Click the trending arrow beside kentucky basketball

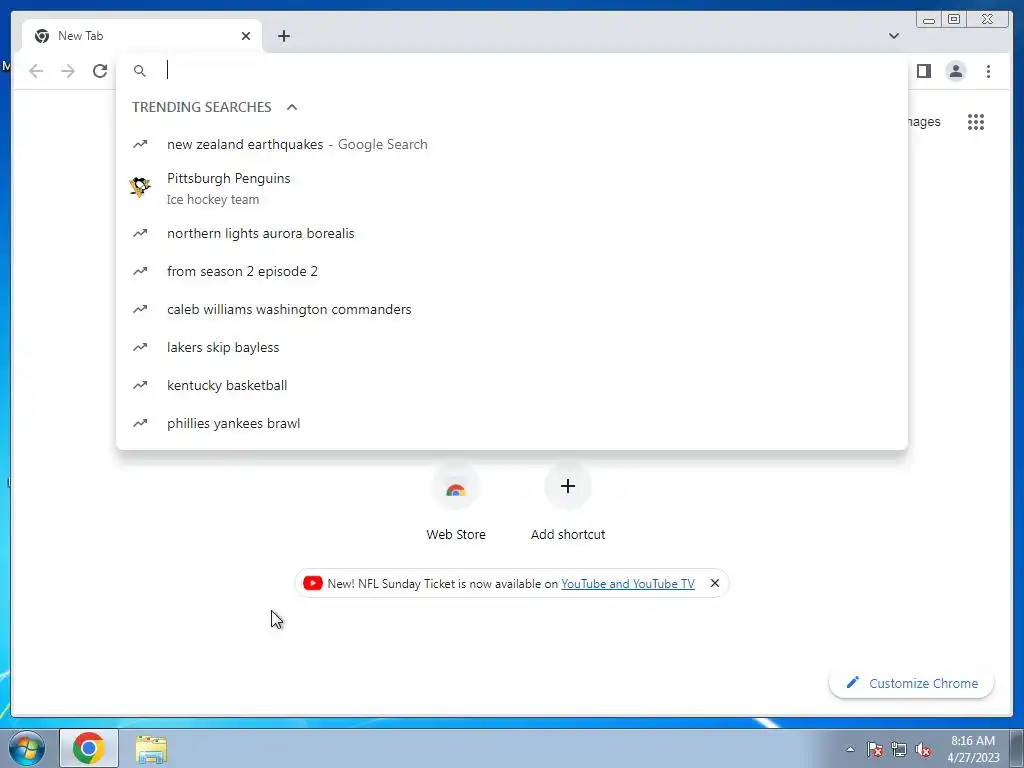[140, 385]
